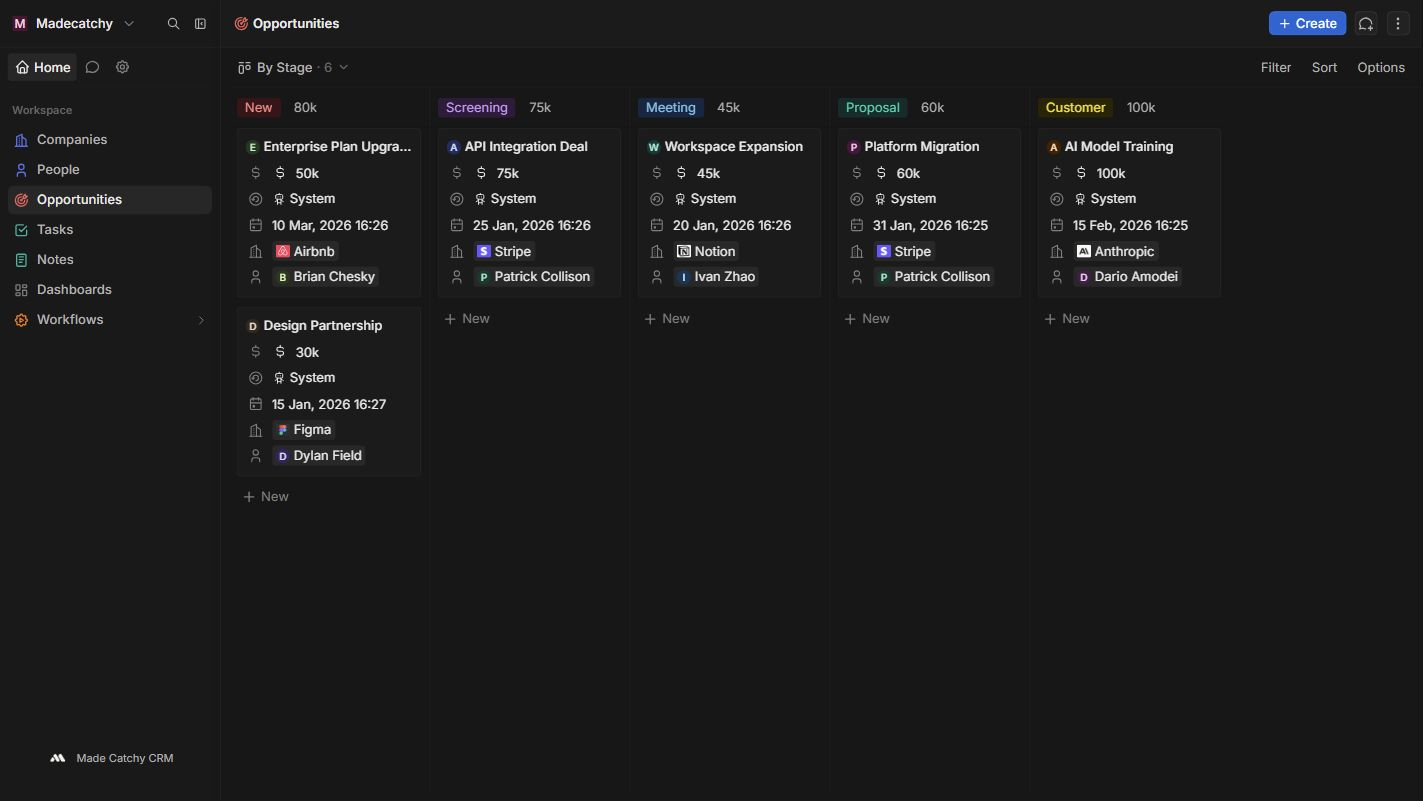Click the Notes icon in sidebar
This screenshot has height=801, width=1423.
click(x=21, y=260)
